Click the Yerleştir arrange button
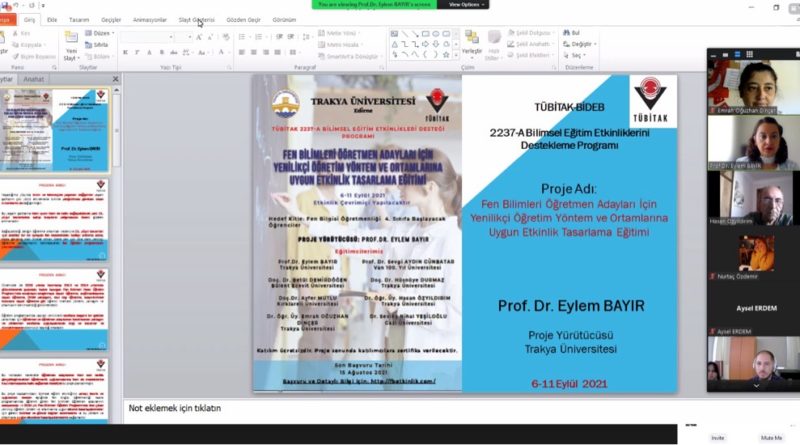 [x=472, y=45]
